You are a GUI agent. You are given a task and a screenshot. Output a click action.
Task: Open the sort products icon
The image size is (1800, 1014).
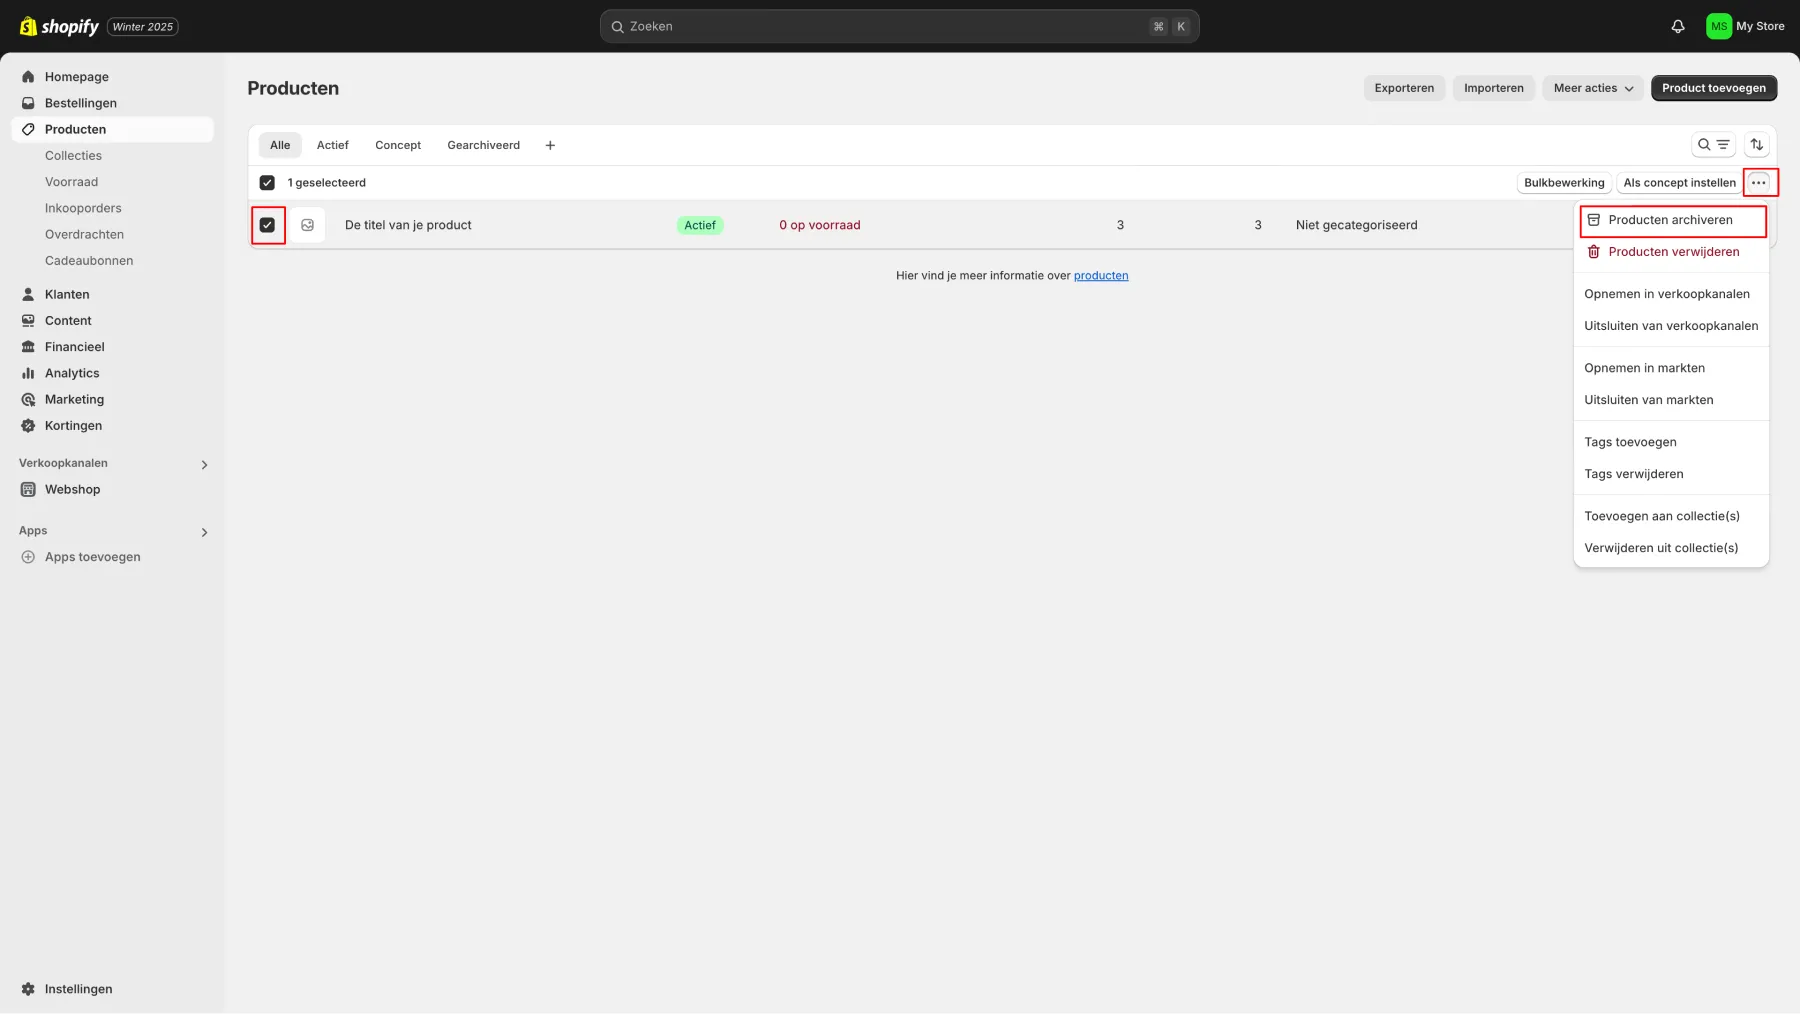click(1756, 145)
